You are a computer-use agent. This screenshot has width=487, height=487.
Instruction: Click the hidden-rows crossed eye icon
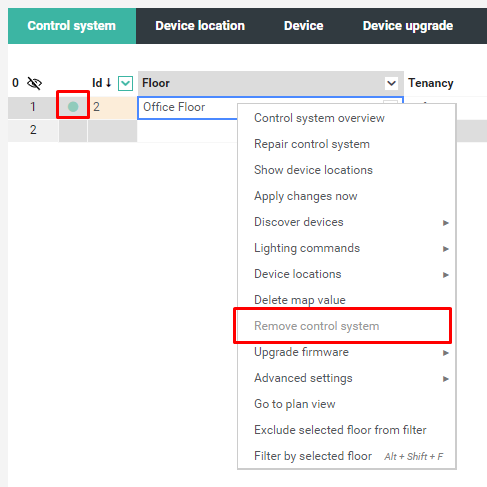[x=34, y=83]
